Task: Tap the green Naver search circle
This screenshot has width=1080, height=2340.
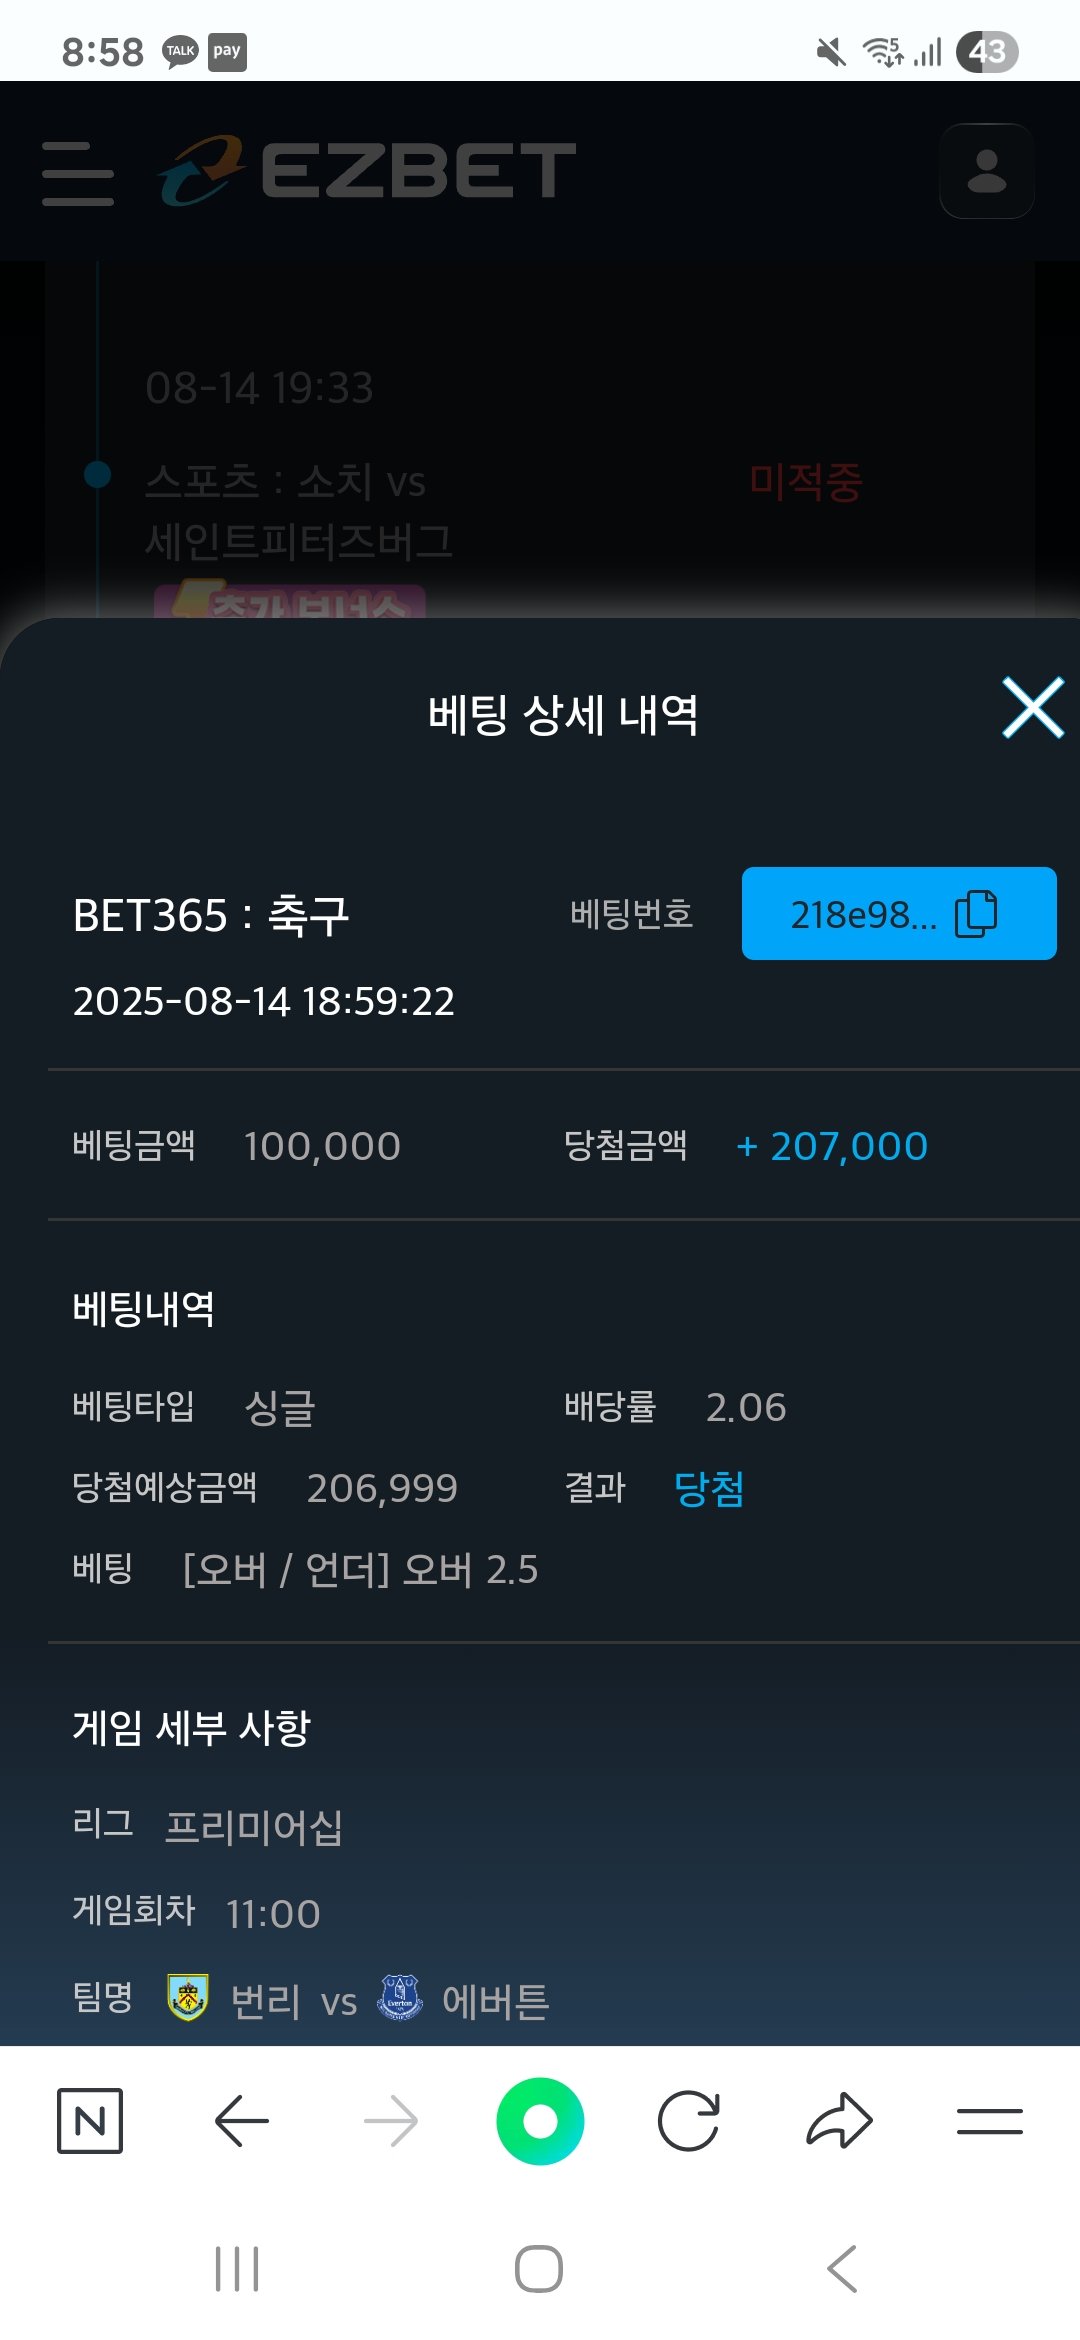Action: click(x=540, y=2120)
